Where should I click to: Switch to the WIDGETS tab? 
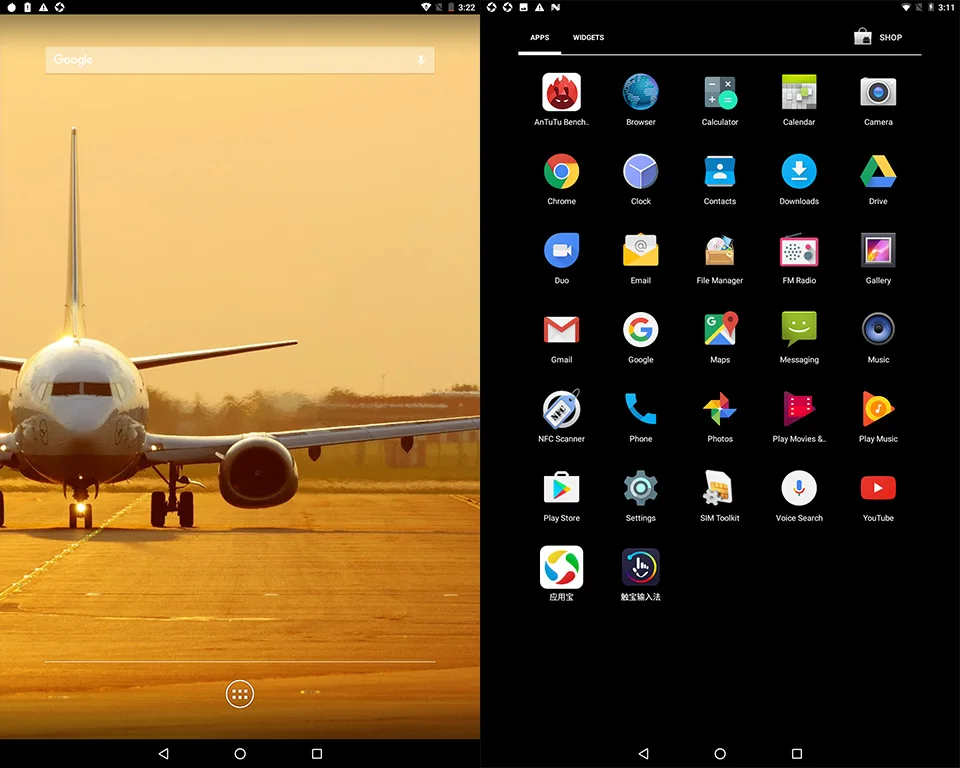(x=588, y=37)
